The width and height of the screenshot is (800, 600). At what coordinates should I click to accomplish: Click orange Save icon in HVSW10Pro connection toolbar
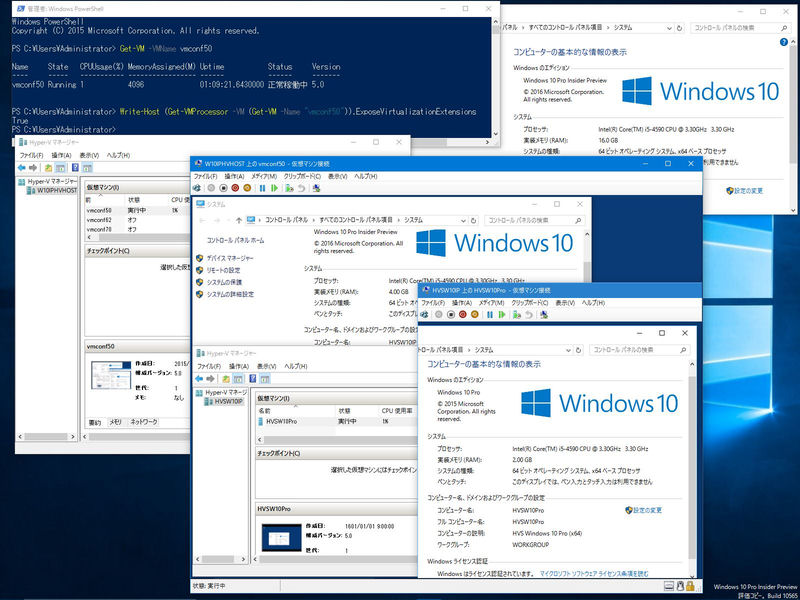(x=475, y=315)
